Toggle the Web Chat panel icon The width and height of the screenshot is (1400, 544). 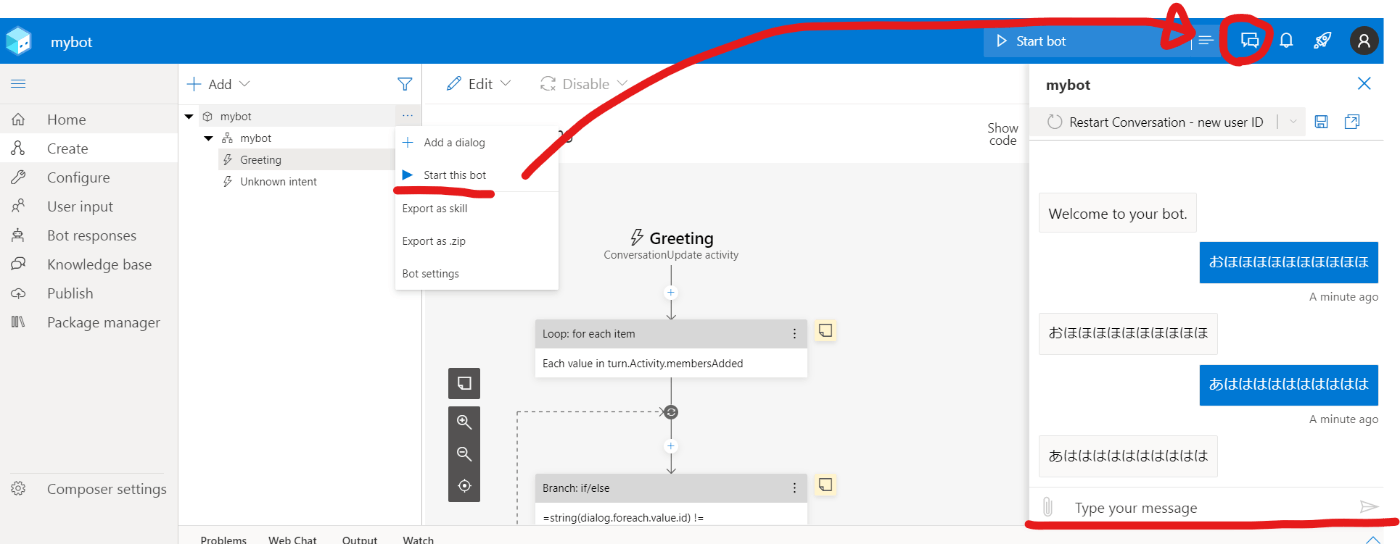(1249, 41)
